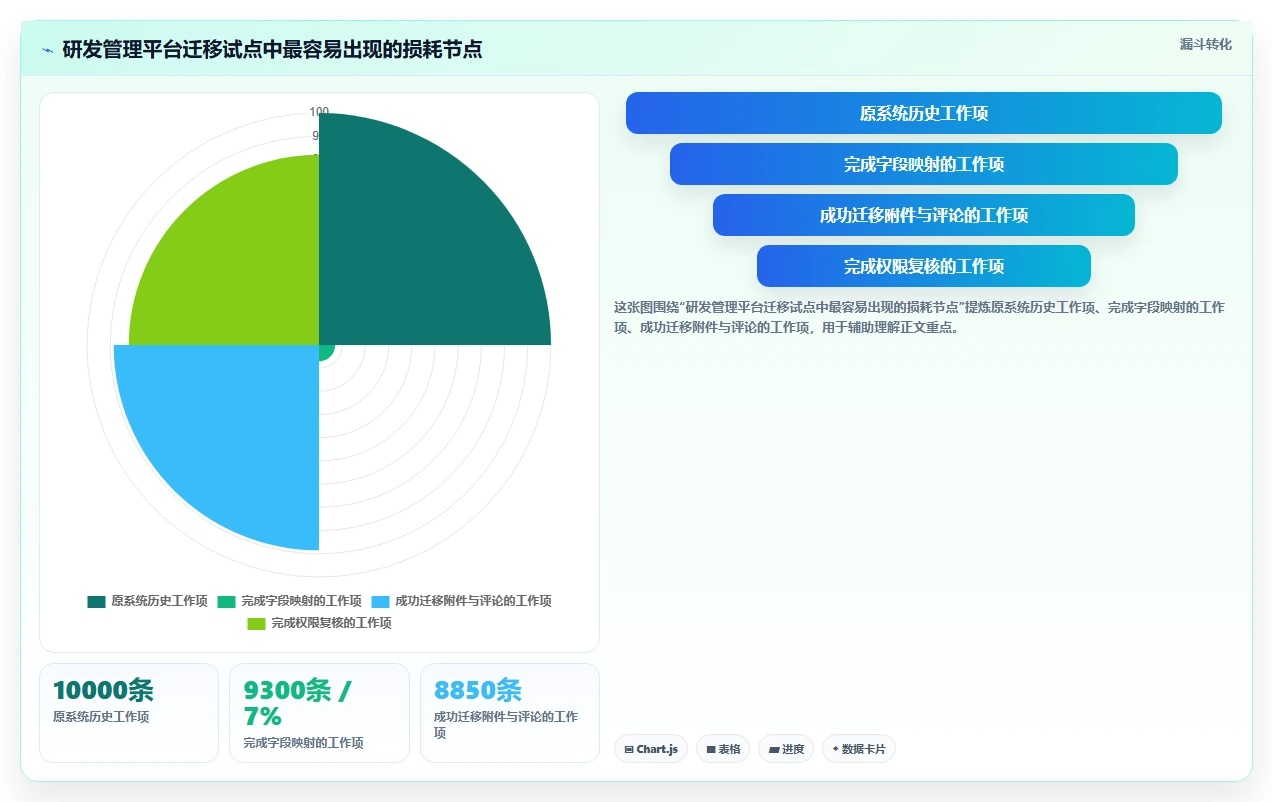
Task: Click the 成功迁移附件与评论的工作项 funnel bar
Action: pyautogui.click(x=924, y=215)
